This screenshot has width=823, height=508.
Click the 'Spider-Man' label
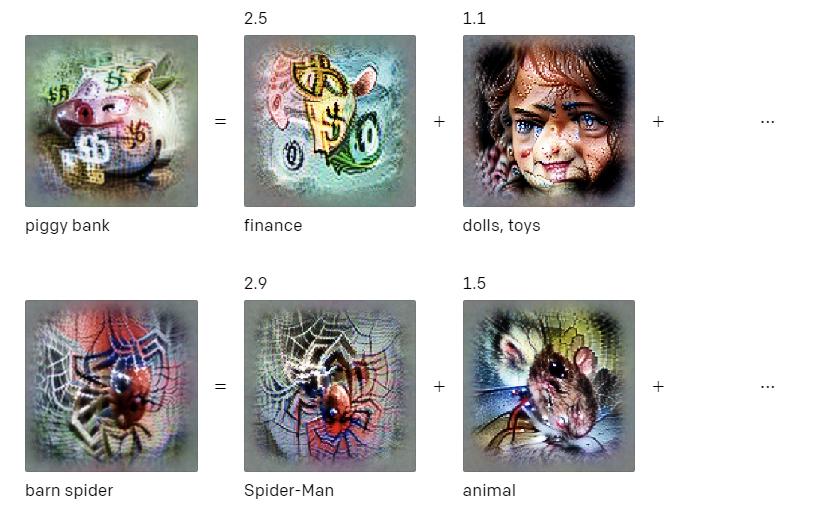(289, 491)
